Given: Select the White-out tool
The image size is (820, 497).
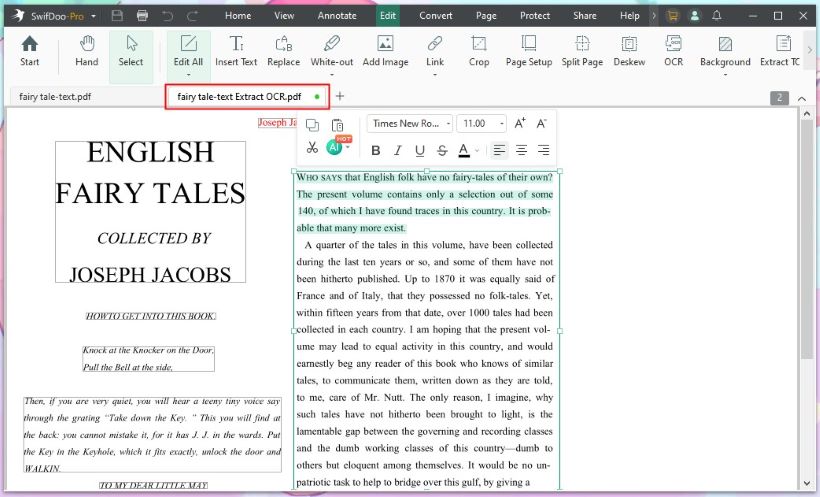Looking at the screenshot, I should 332,51.
